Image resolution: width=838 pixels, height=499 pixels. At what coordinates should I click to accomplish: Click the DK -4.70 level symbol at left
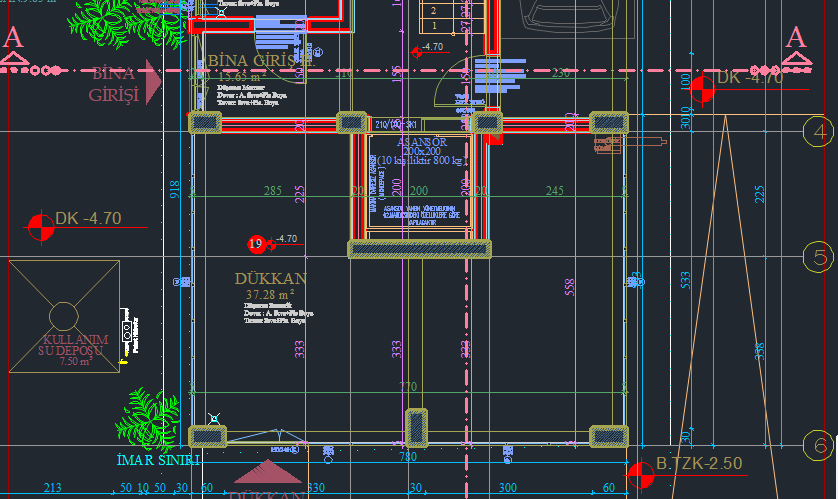pyautogui.click(x=41, y=227)
